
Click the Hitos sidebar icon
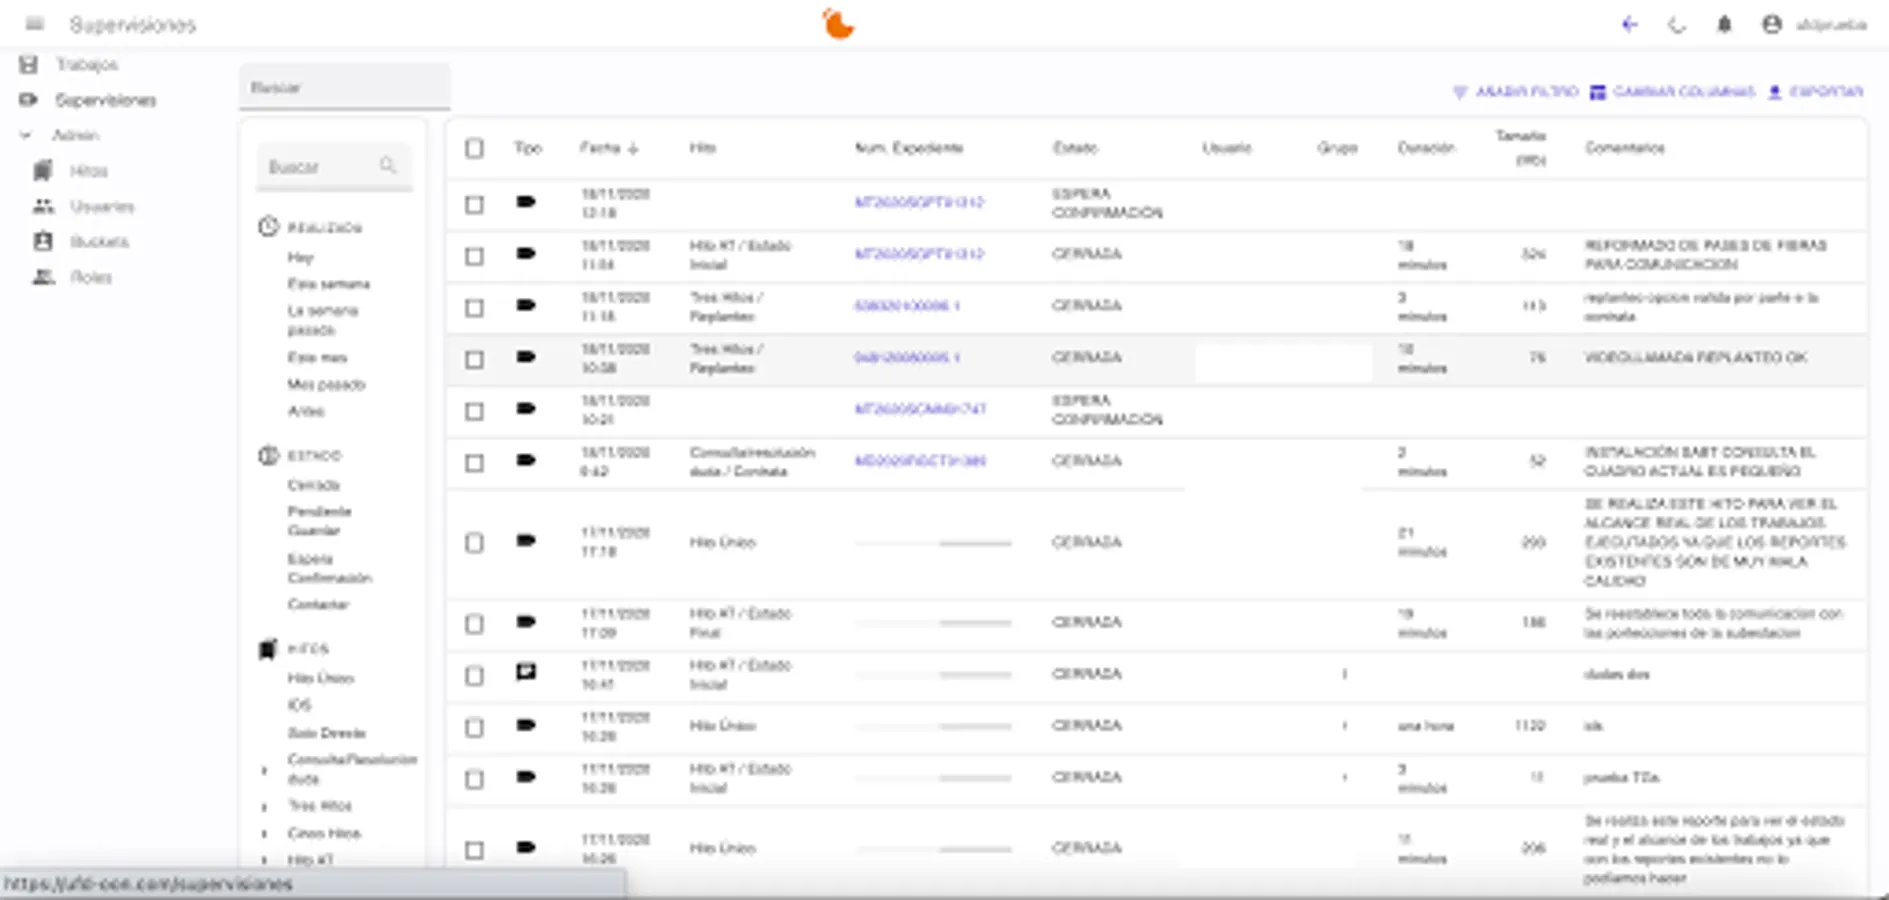tap(42, 170)
